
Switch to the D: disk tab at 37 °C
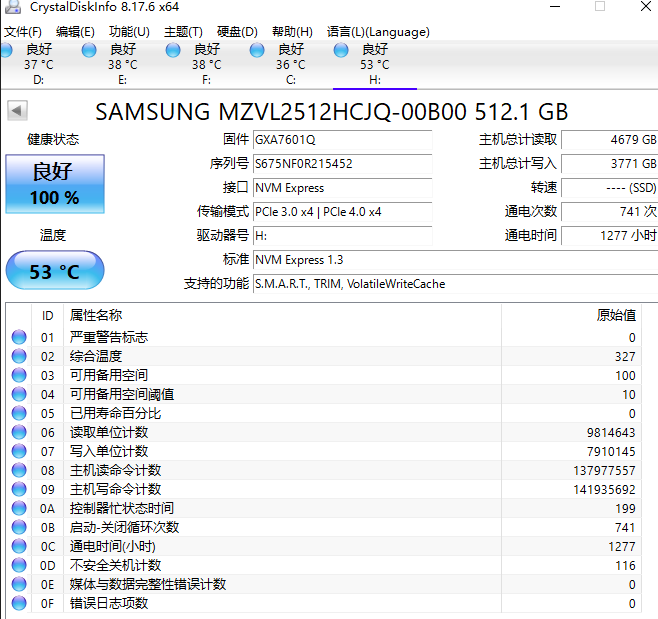(39, 64)
